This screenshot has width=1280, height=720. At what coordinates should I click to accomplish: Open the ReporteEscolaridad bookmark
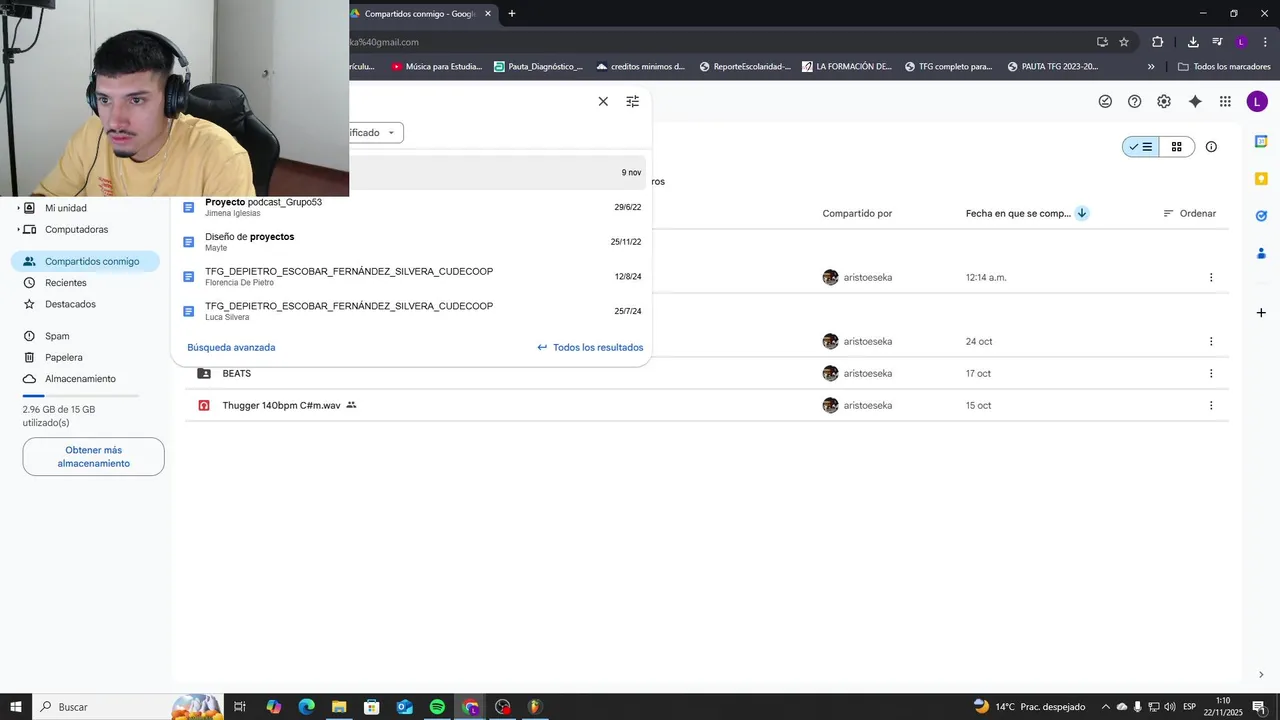(x=745, y=67)
